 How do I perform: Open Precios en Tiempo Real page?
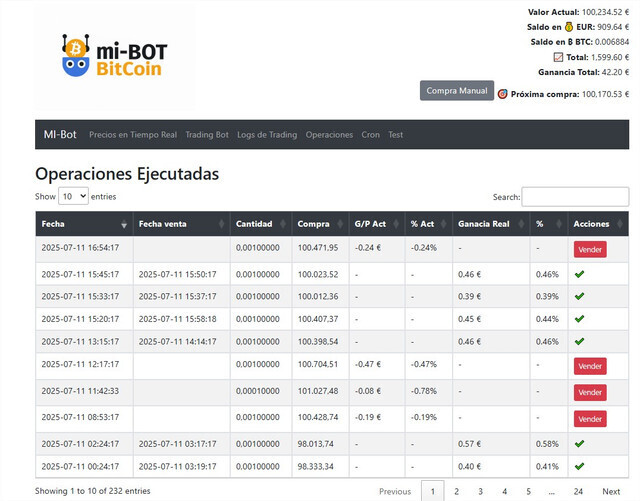pyautogui.click(x=133, y=135)
